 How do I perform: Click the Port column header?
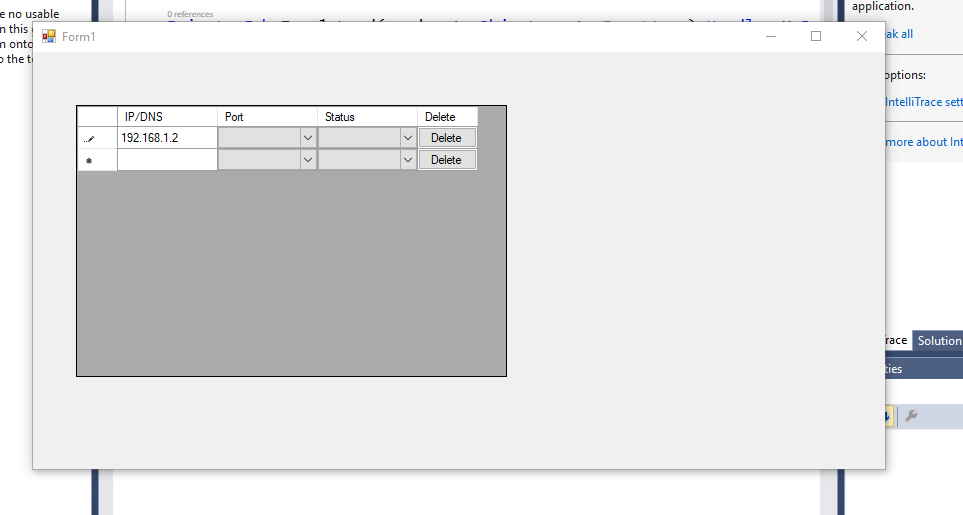[x=267, y=117]
